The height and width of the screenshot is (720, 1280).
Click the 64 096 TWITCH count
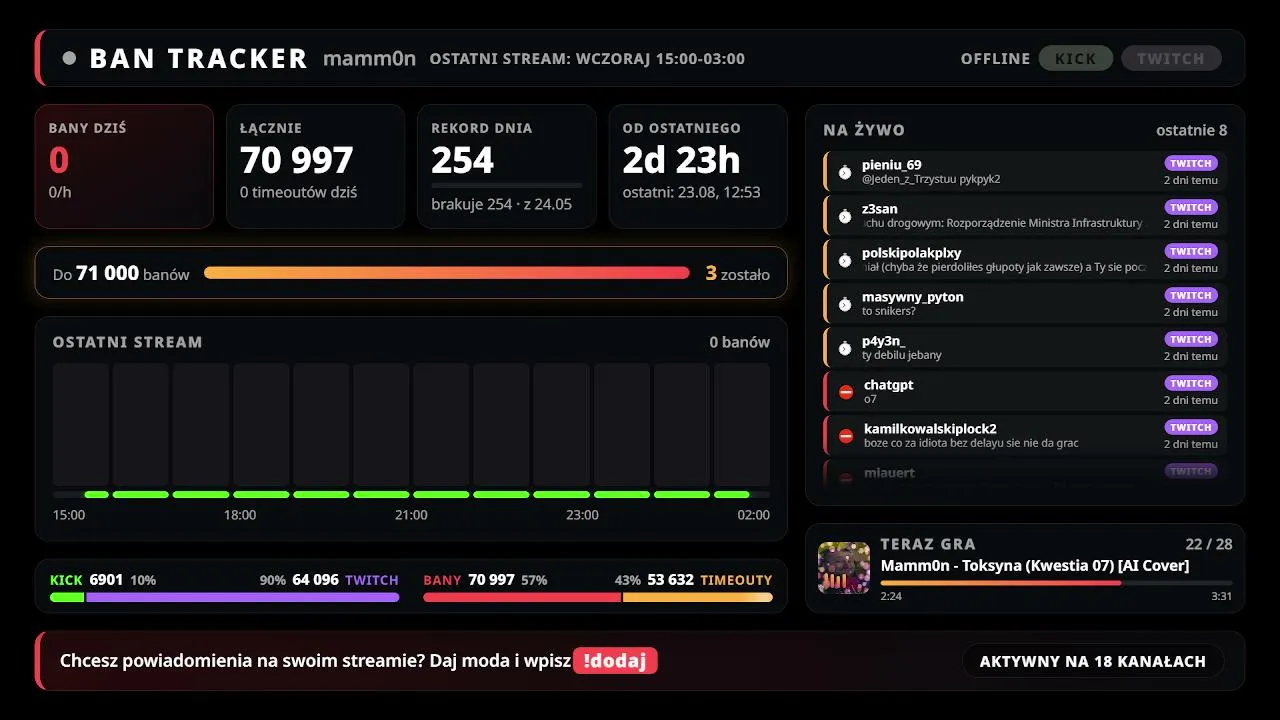[x=316, y=580]
